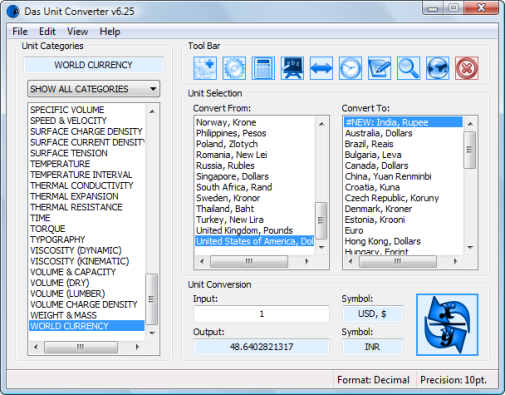Click category list scroll down arrow
This screenshot has height=395, width=505.
pos(152,333)
